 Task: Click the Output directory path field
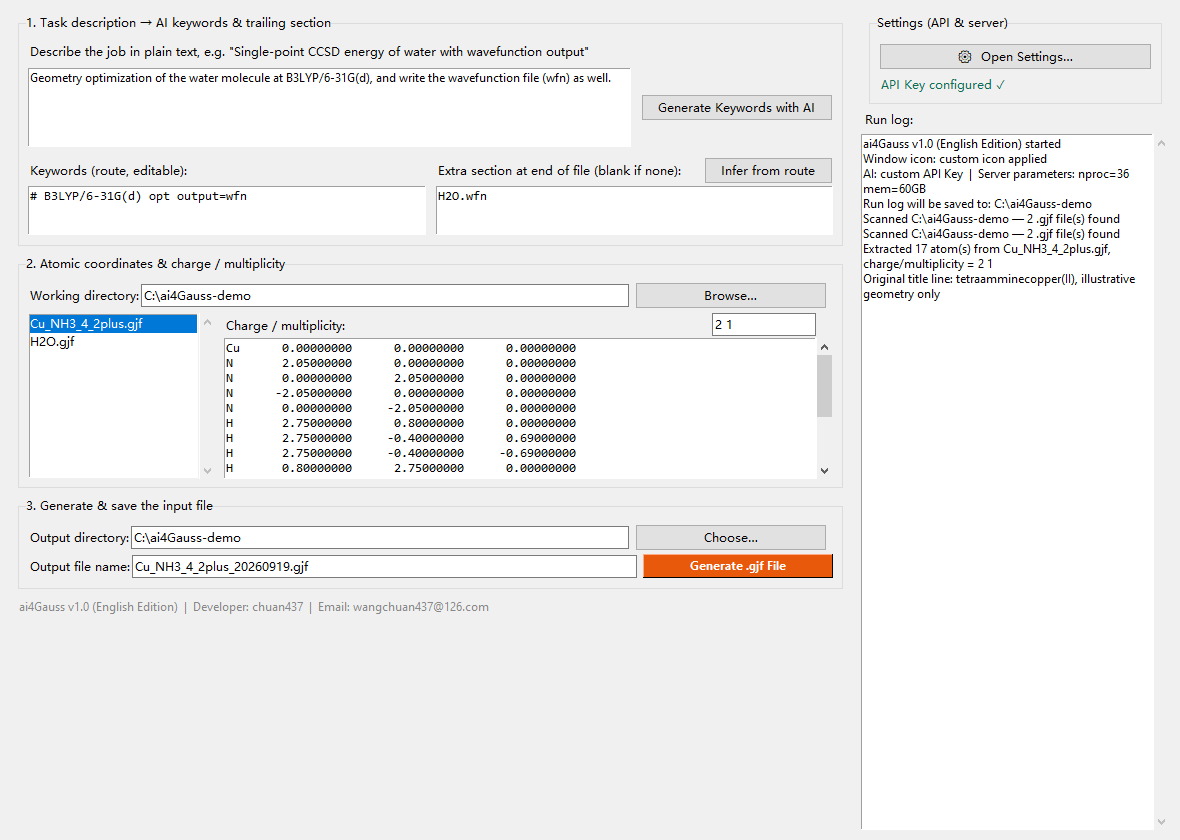(379, 537)
